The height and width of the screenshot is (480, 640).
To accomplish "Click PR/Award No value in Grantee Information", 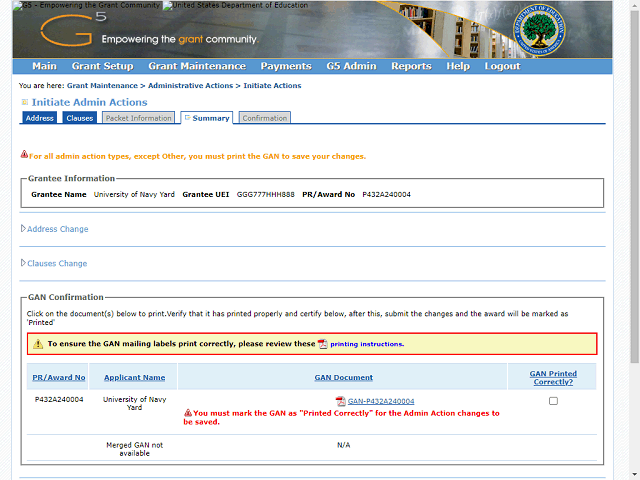I will 387,195.
